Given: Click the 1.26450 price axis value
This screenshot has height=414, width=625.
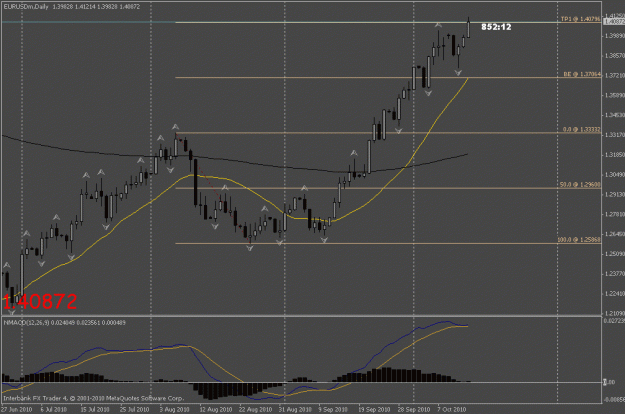Looking at the screenshot, I should click(615, 234).
